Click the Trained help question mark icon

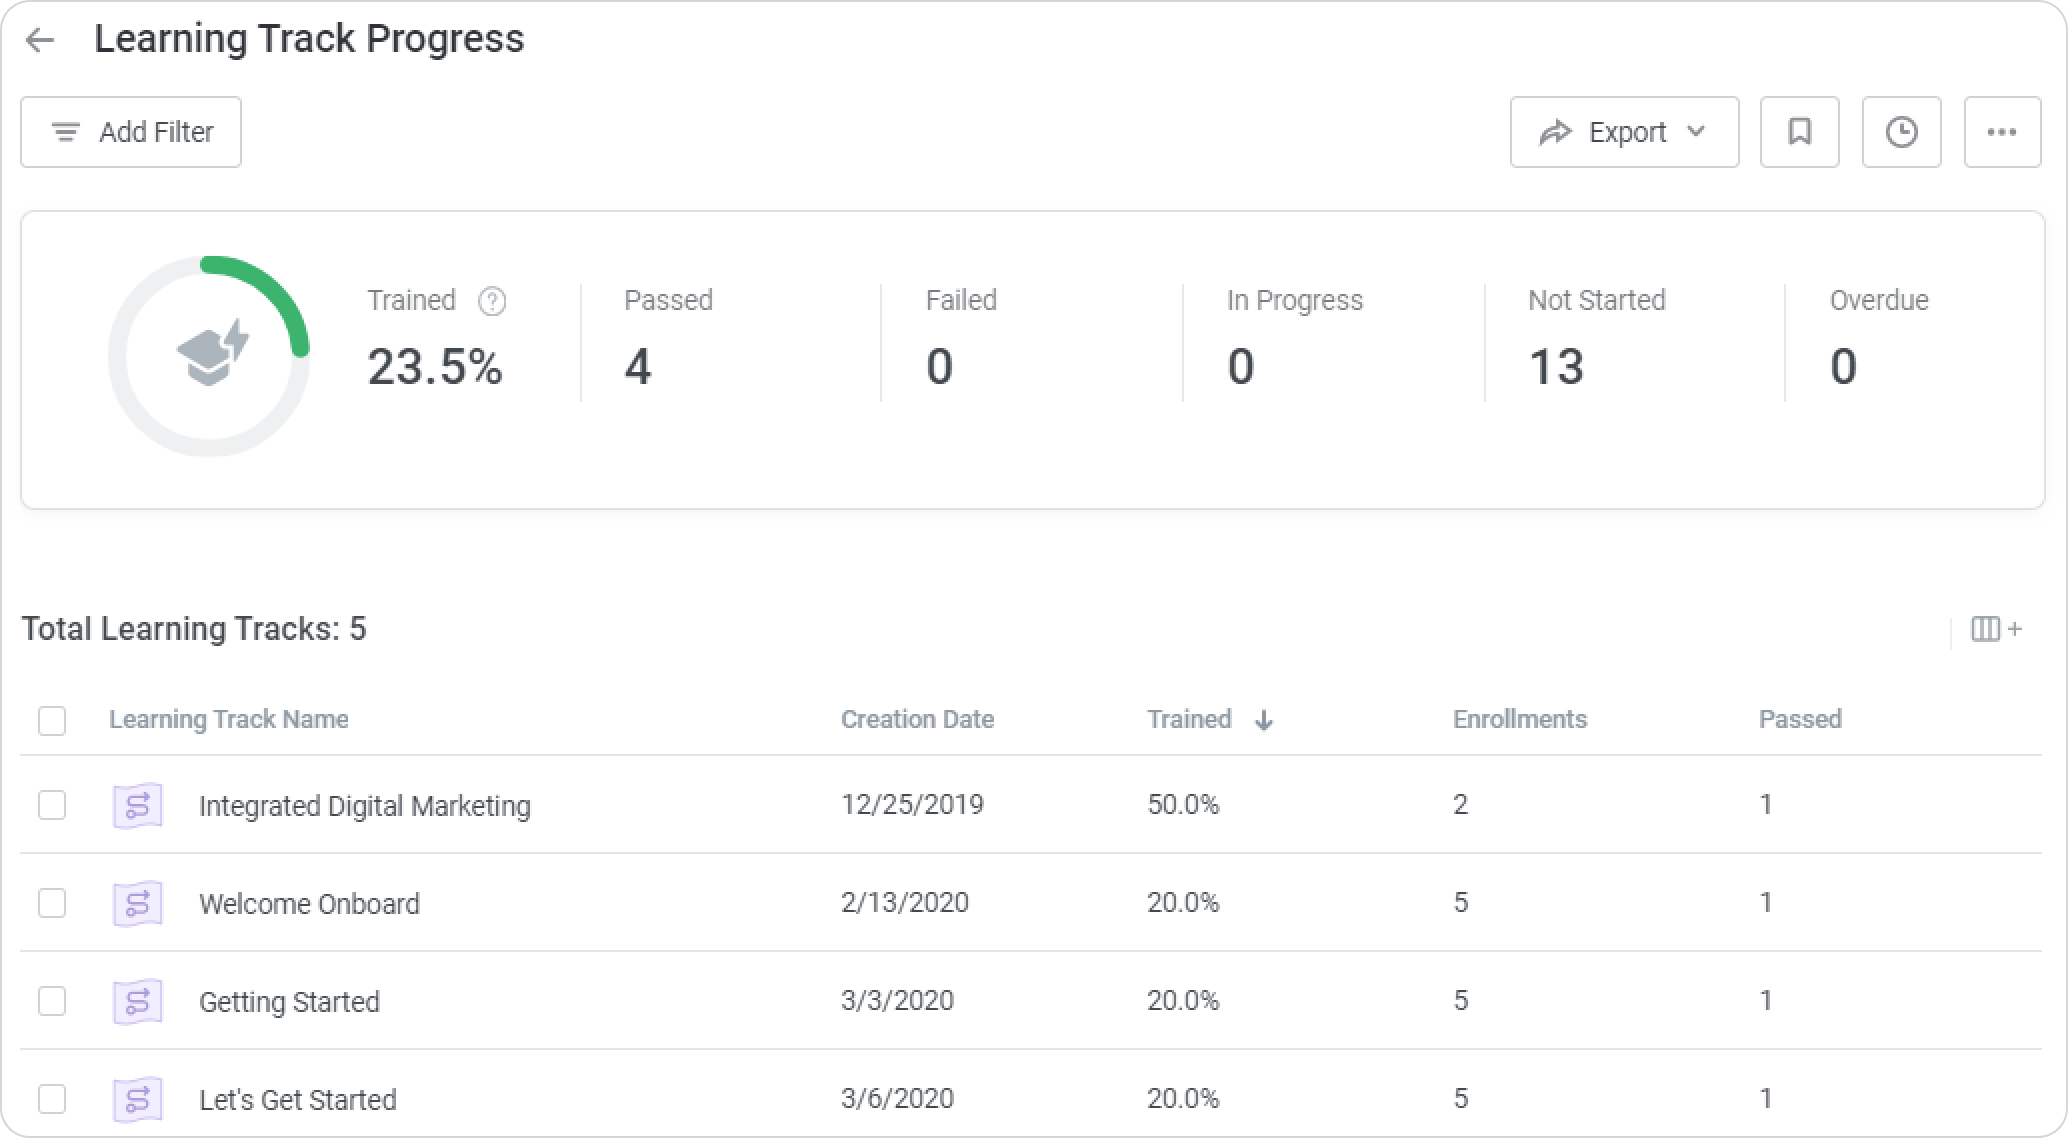(x=492, y=301)
